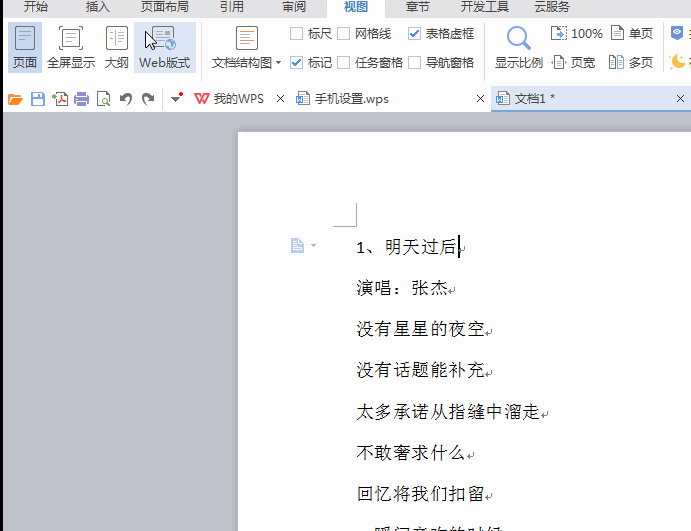This screenshot has height=531, width=691.
Task: Click the paragraph layout icon beside first line
Action: 297,245
